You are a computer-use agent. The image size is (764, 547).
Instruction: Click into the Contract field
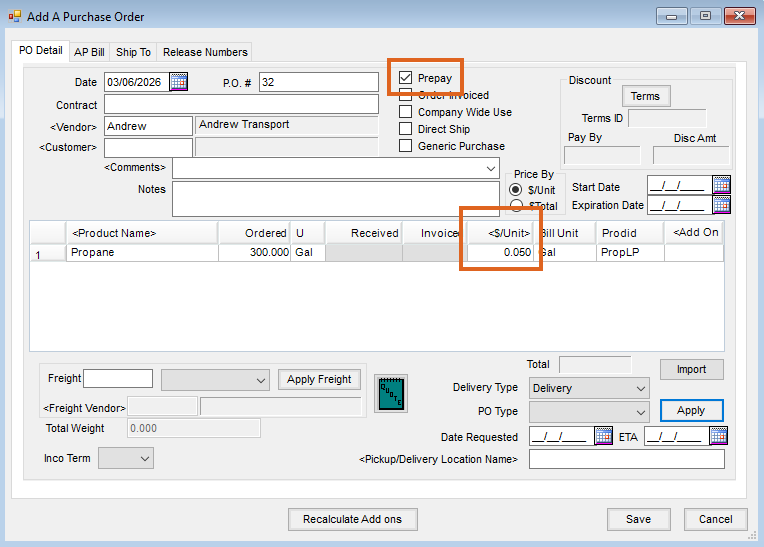(x=241, y=104)
